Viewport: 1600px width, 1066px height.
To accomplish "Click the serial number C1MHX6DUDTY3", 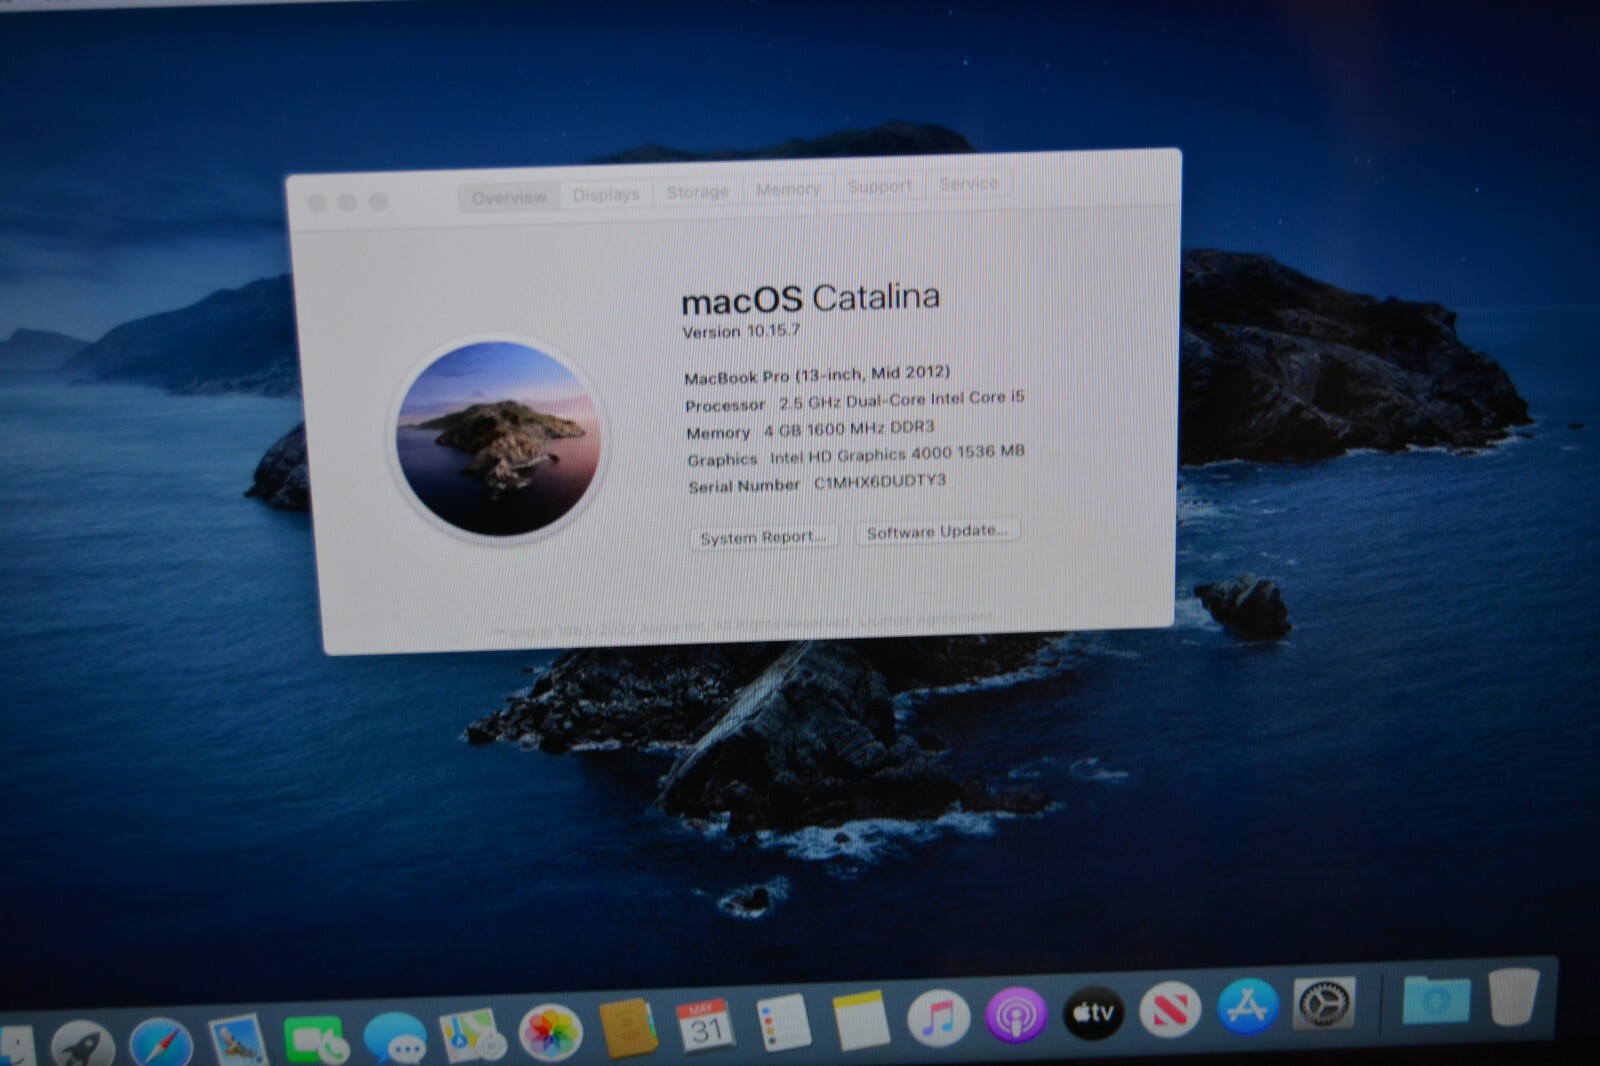I will [x=879, y=482].
